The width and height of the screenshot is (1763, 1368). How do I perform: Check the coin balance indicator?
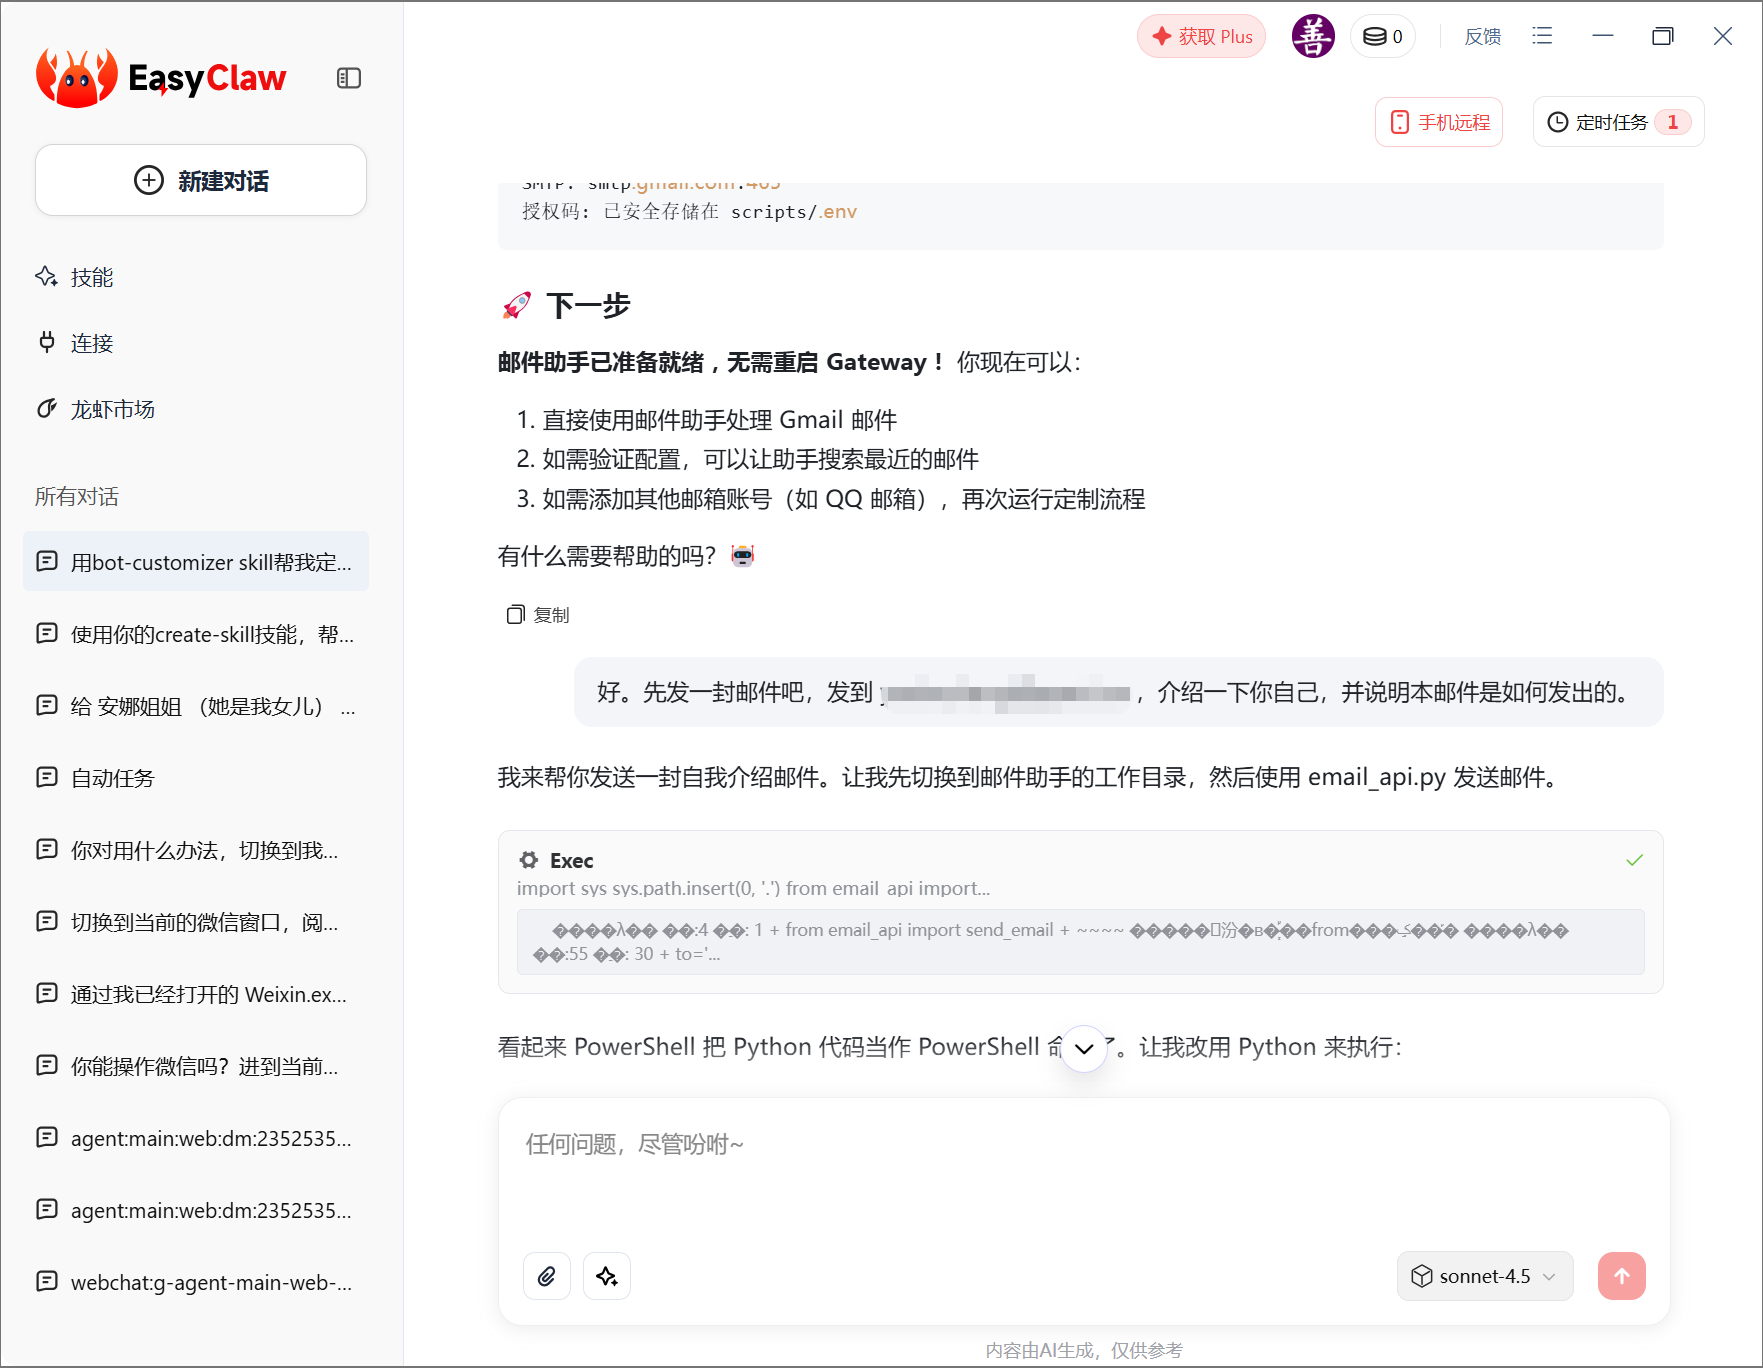(1383, 37)
